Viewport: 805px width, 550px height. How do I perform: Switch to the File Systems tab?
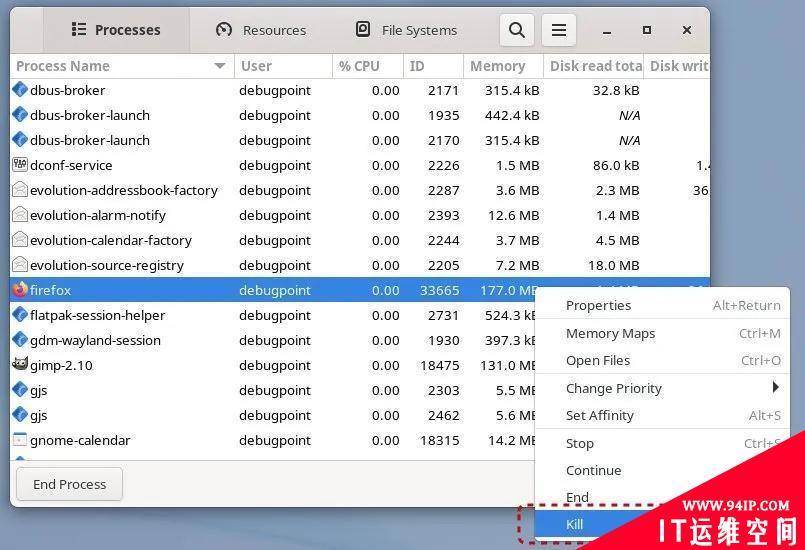[407, 30]
